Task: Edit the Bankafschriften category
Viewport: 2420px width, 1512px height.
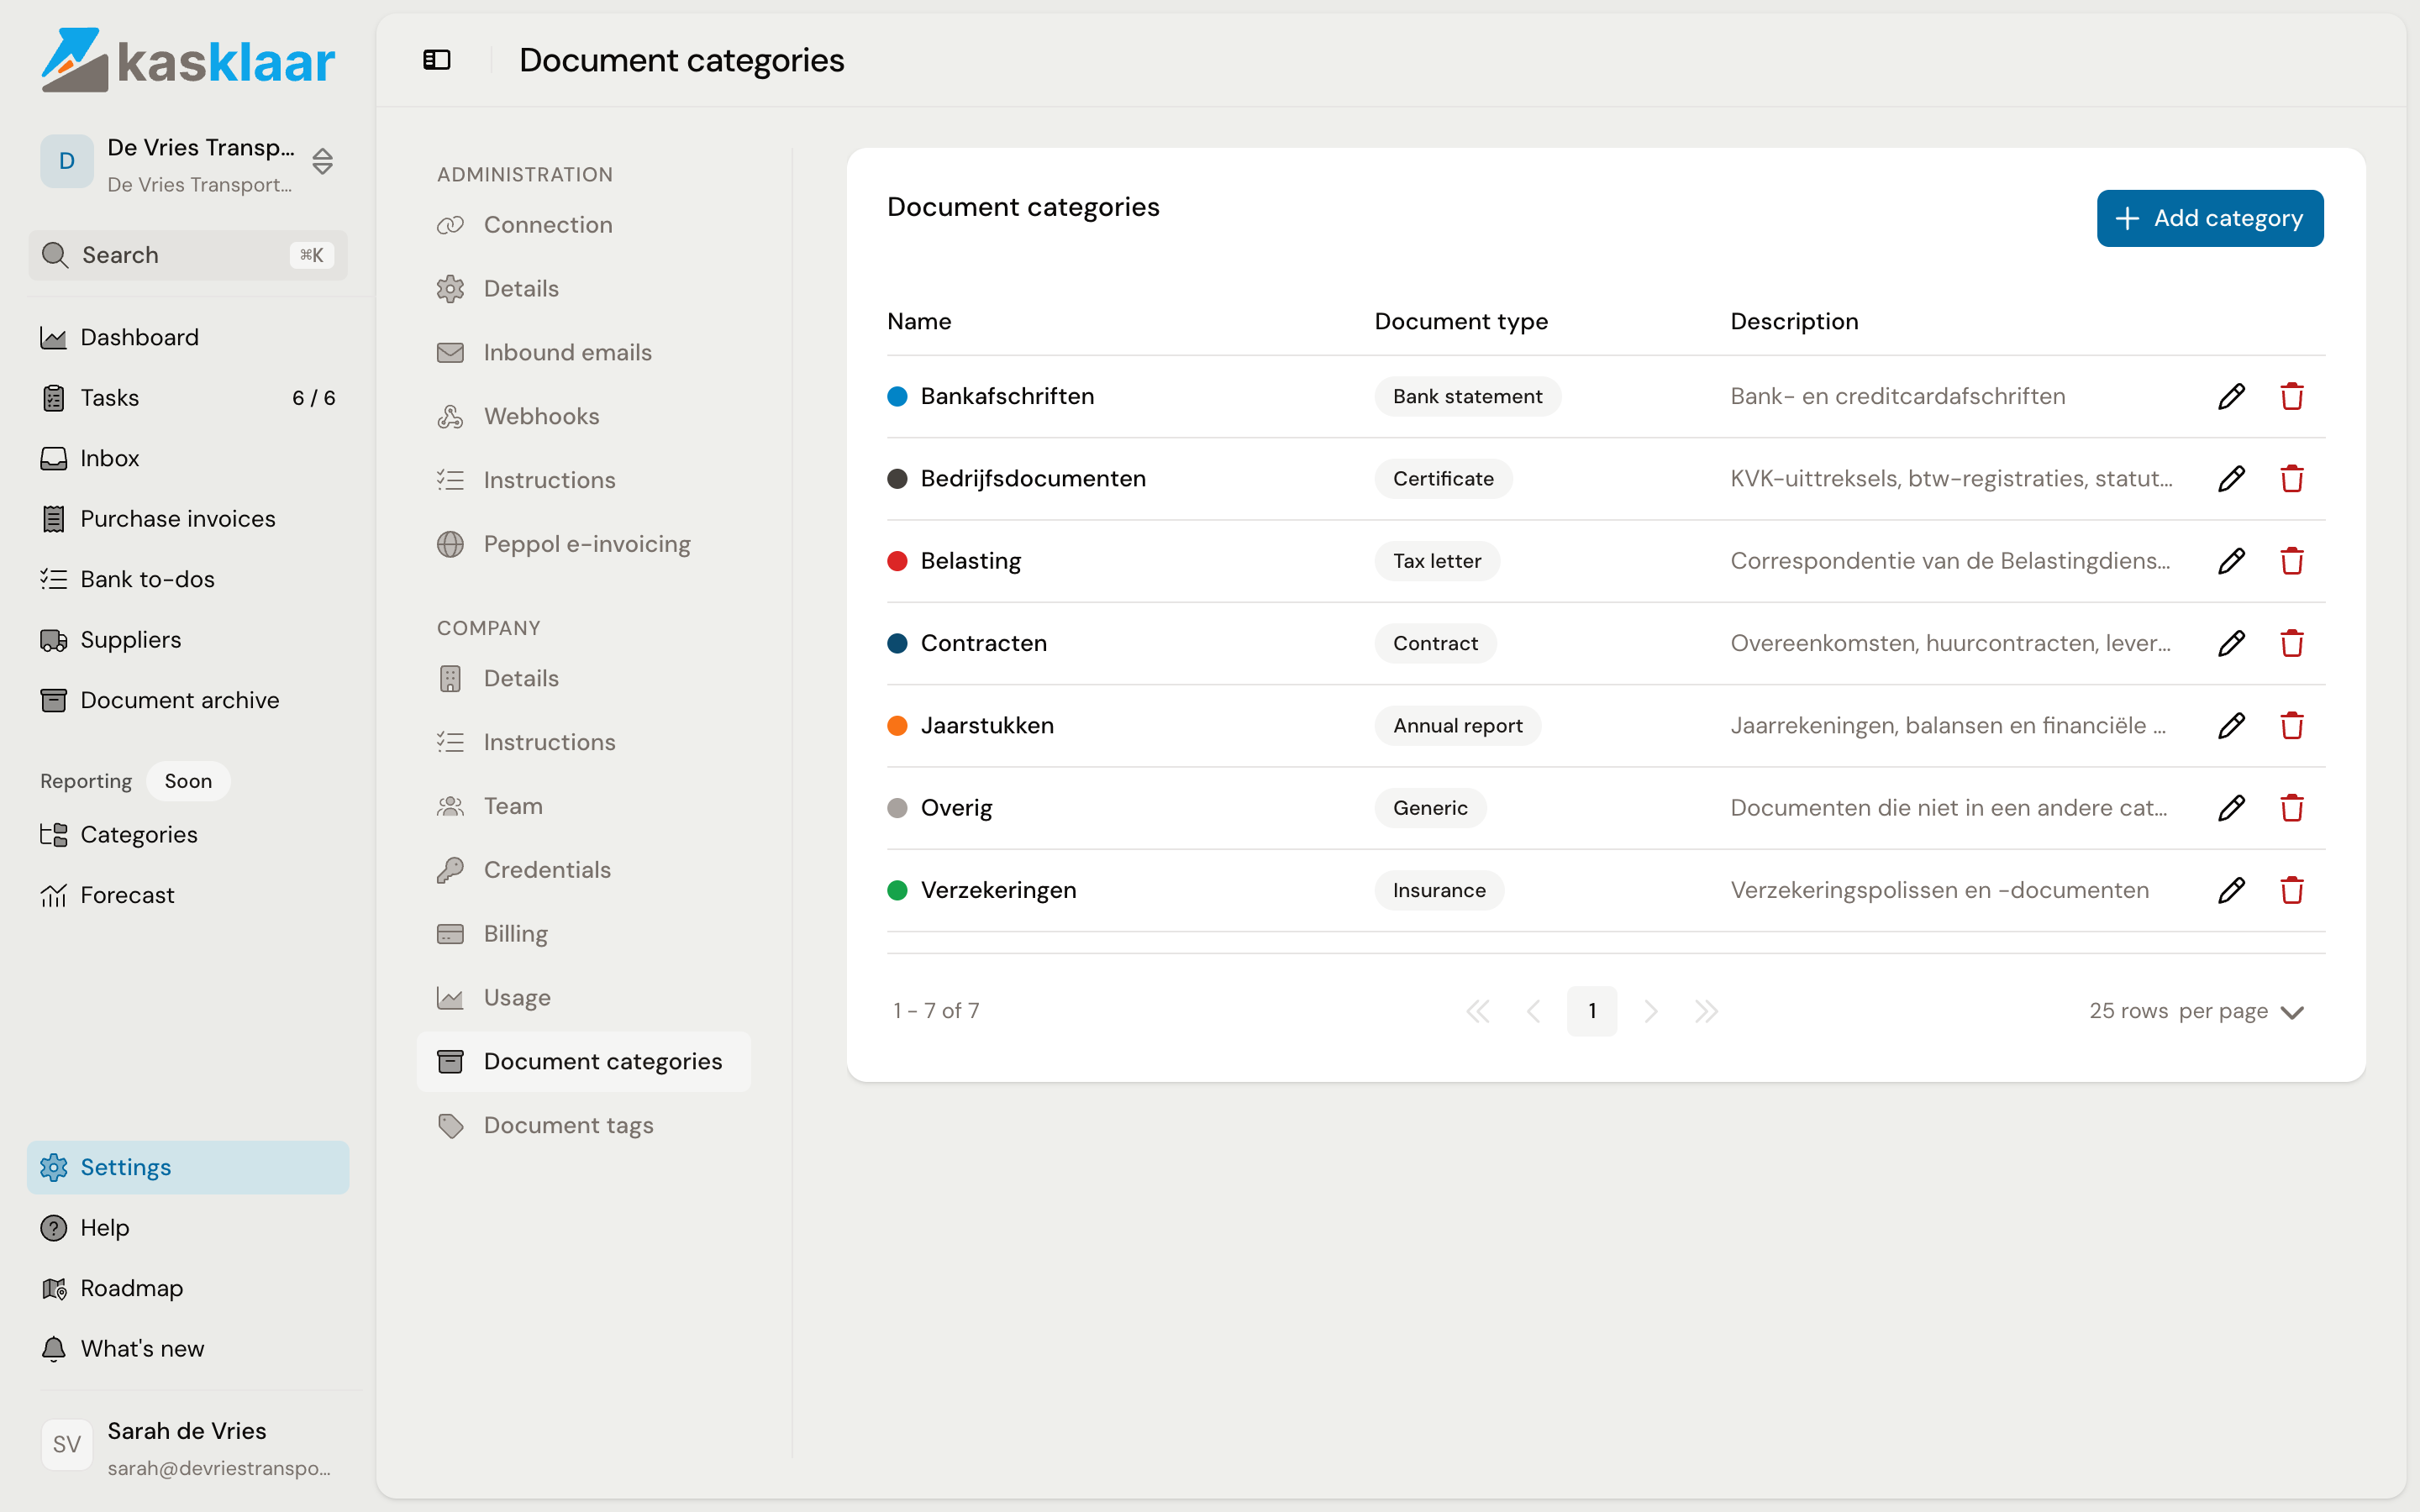Action: tap(2231, 396)
